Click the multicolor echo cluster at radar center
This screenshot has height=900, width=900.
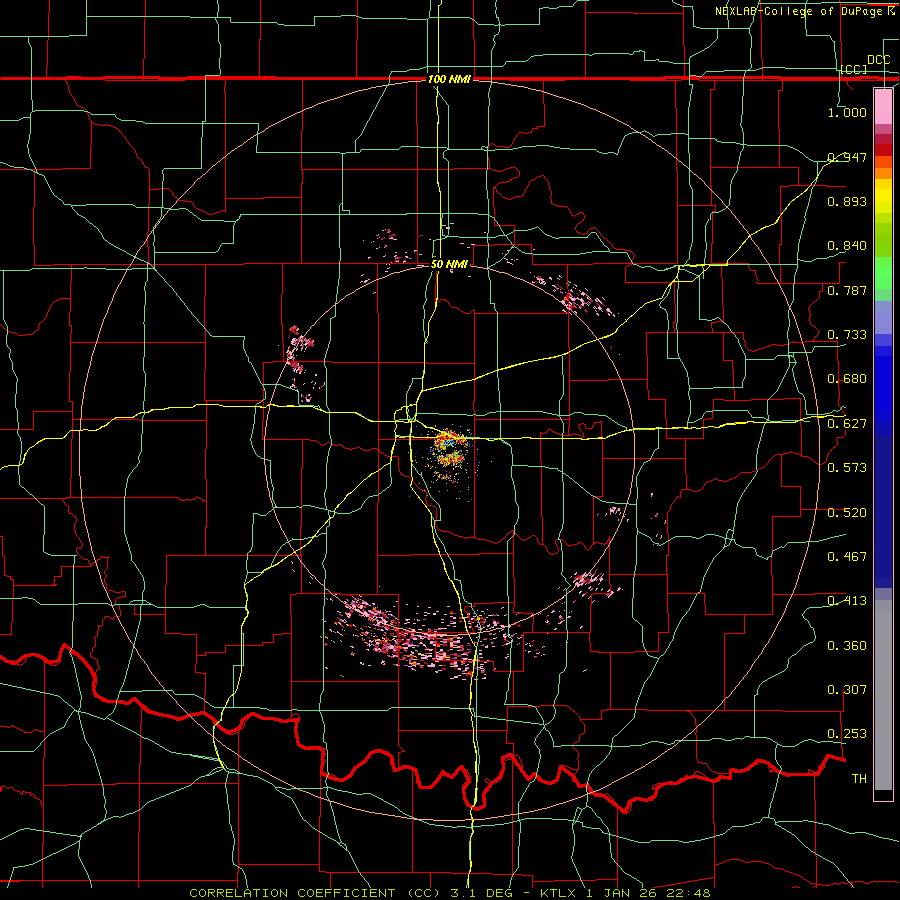tap(449, 453)
